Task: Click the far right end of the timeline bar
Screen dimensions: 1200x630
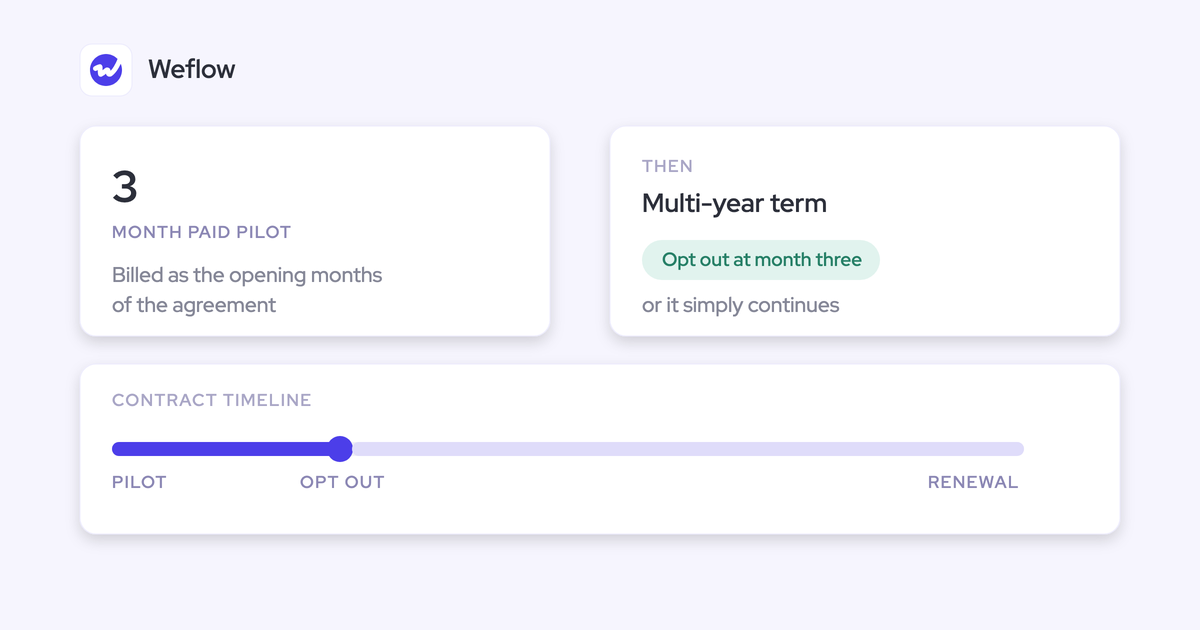Action: click(x=1018, y=449)
